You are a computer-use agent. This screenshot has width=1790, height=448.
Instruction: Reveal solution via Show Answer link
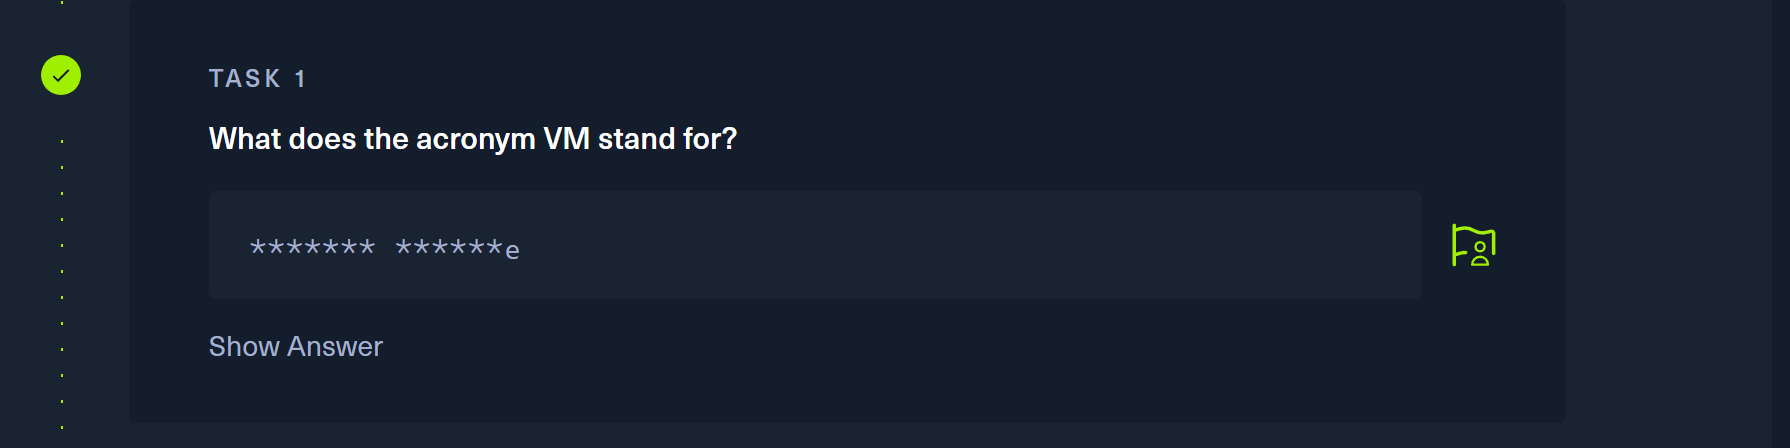(295, 346)
